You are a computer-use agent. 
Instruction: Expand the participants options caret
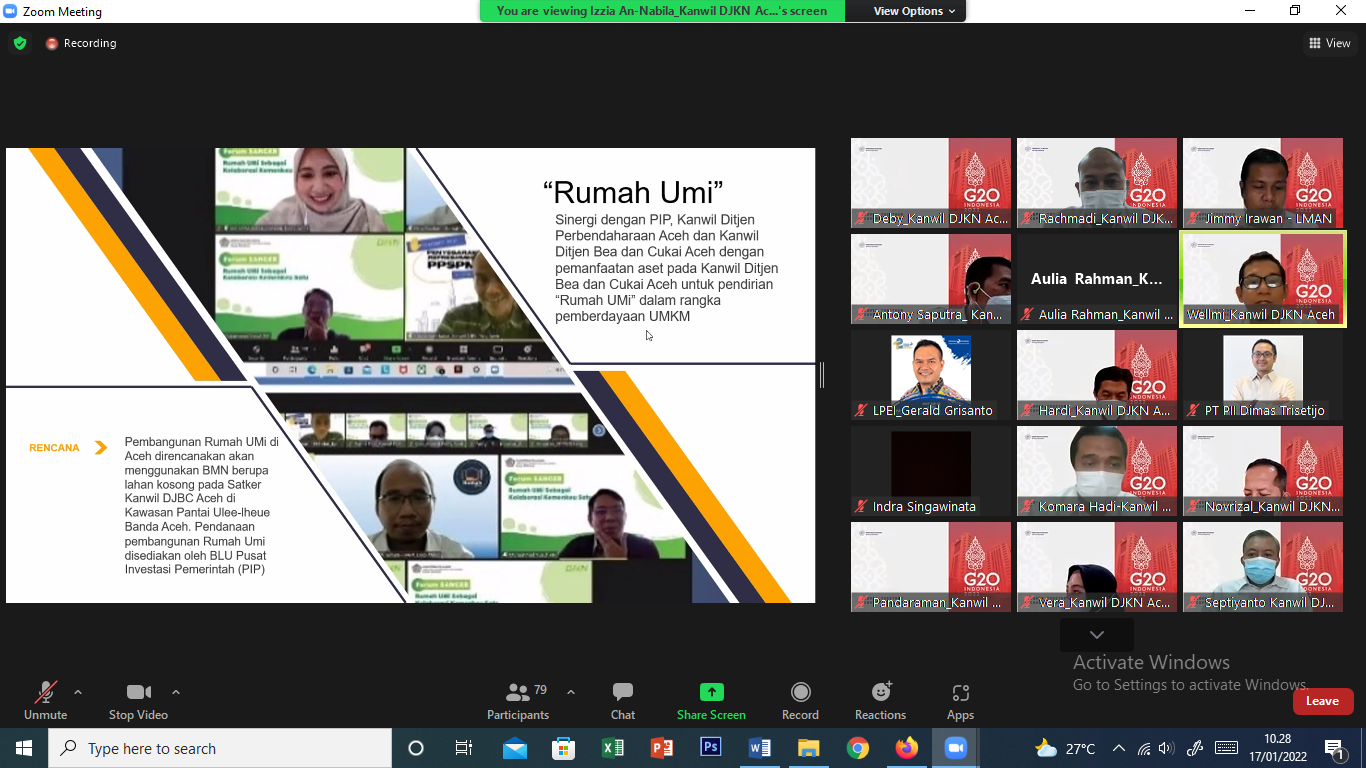click(x=571, y=692)
